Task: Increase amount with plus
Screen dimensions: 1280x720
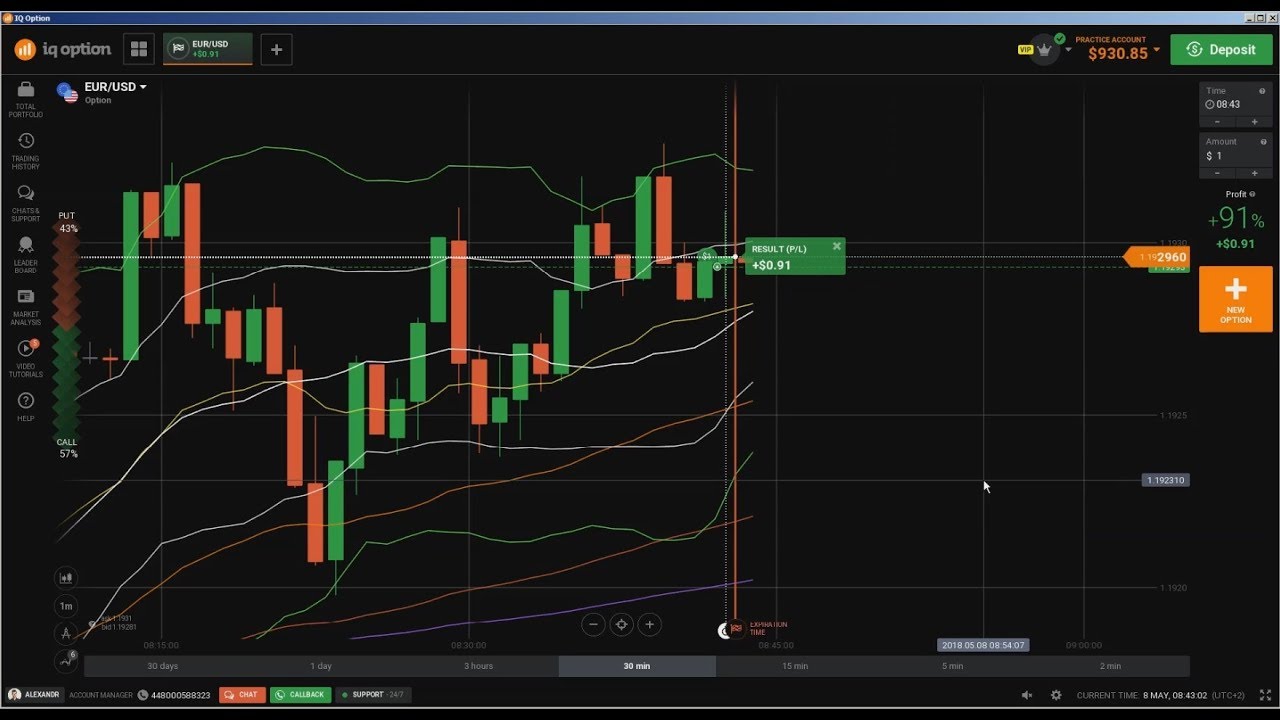Action: (x=1254, y=173)
